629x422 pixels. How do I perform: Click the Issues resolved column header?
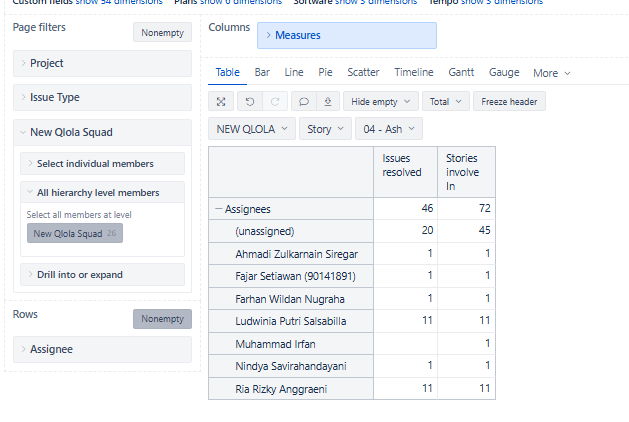click(x=402, y=165)
